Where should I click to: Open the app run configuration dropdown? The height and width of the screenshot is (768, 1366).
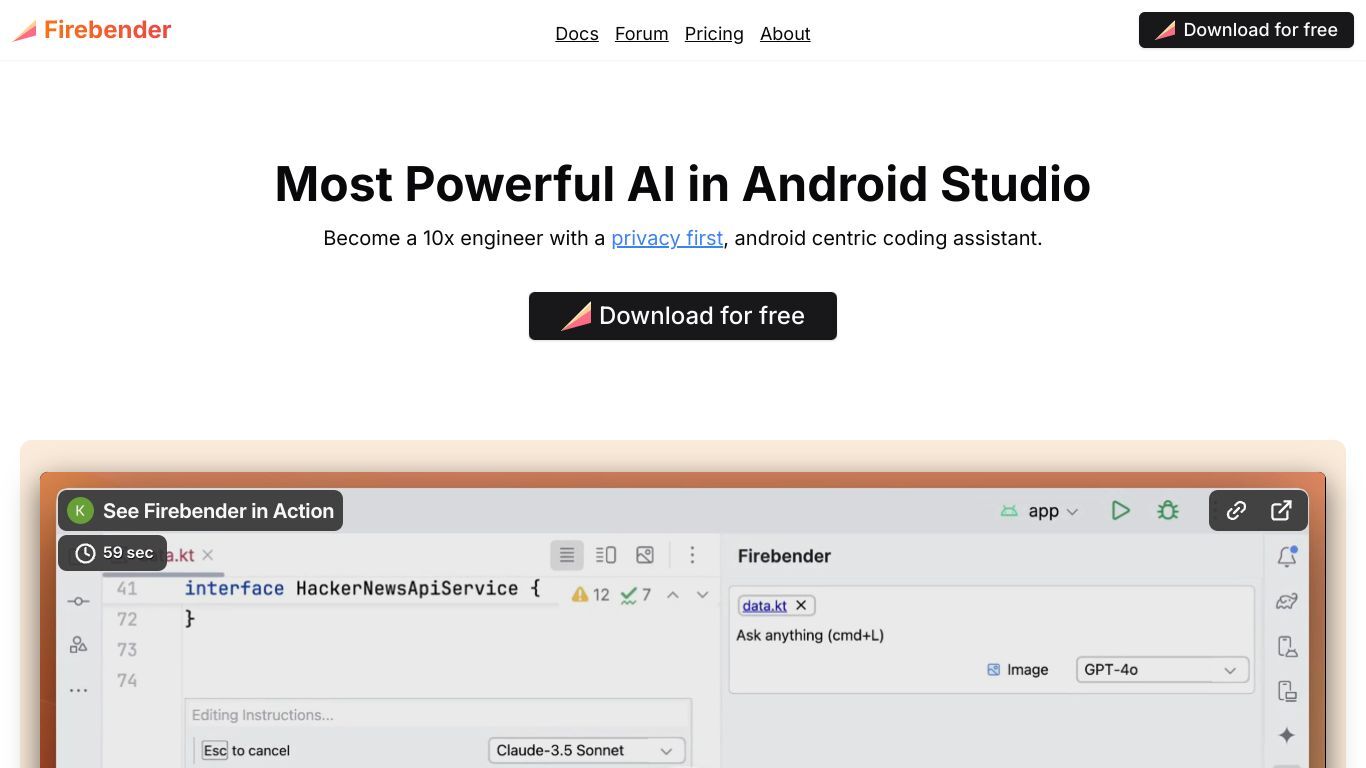point(1040,511)
